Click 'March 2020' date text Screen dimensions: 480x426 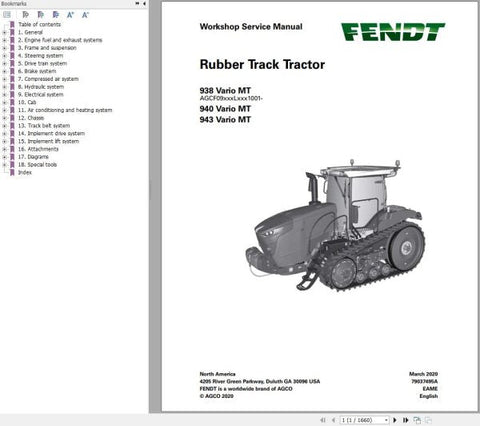(x=423, y=374)
